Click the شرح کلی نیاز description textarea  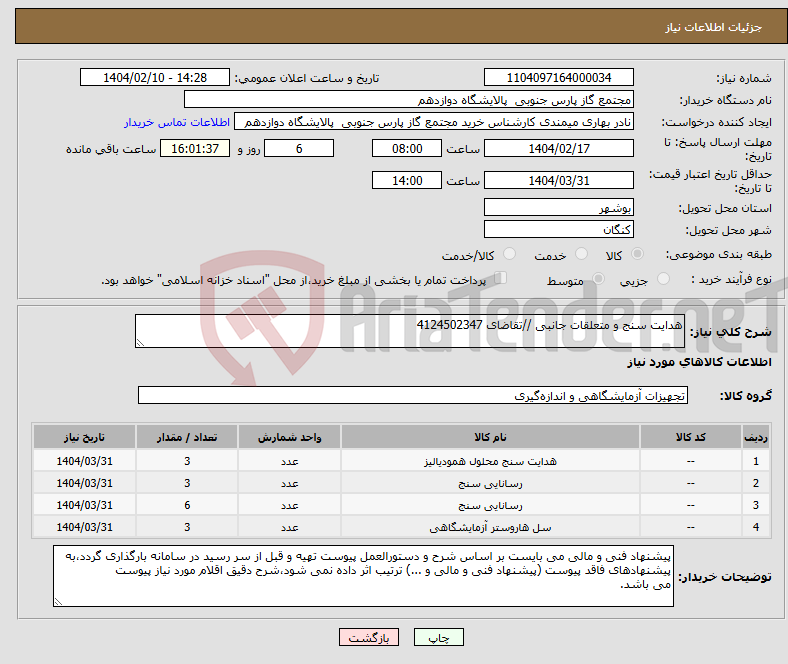pyautogui.click(x=410, y=331)
